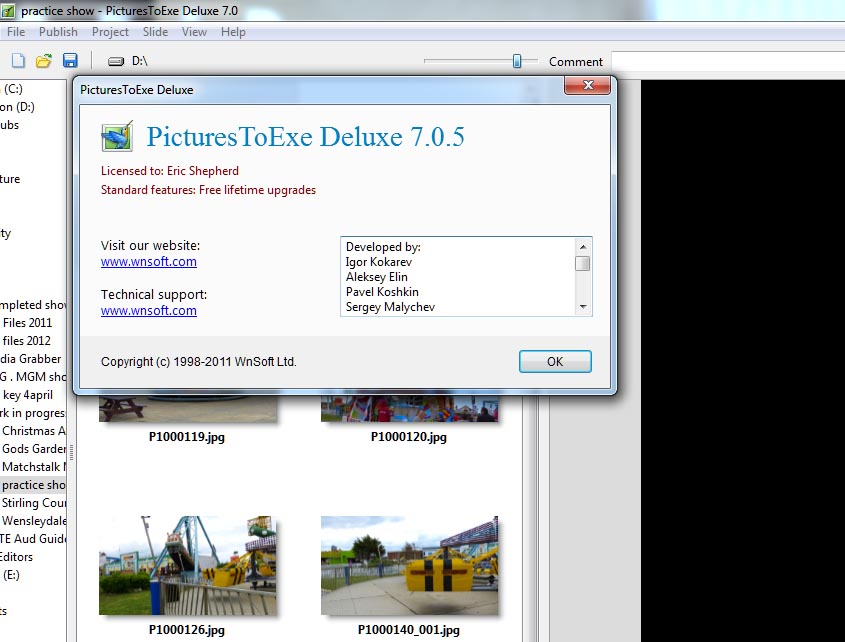Open the Technical support wnsoft.com link
This screenshot has height=642, width=845.
pos(149,310)
